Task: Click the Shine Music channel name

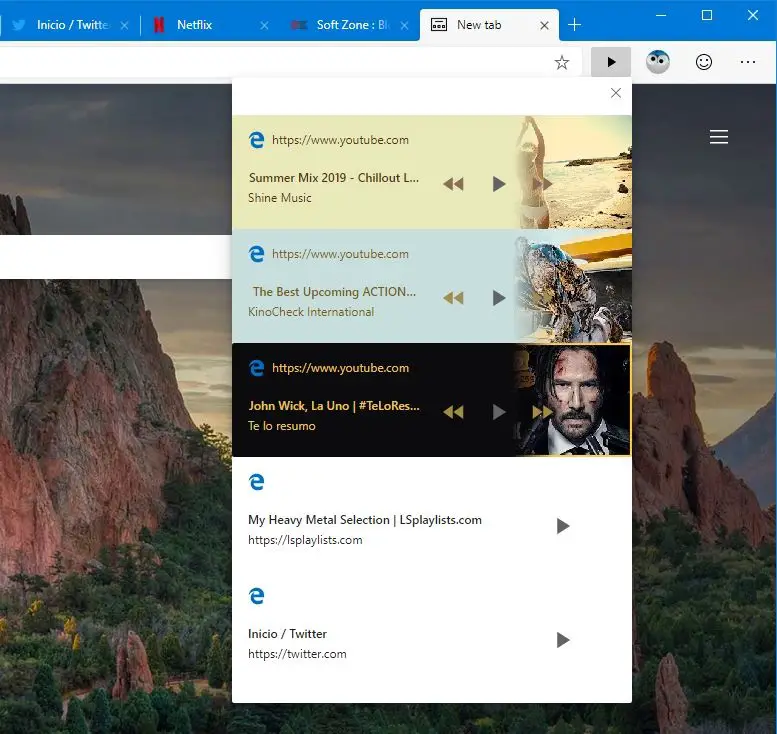Action: click(279, 198)
